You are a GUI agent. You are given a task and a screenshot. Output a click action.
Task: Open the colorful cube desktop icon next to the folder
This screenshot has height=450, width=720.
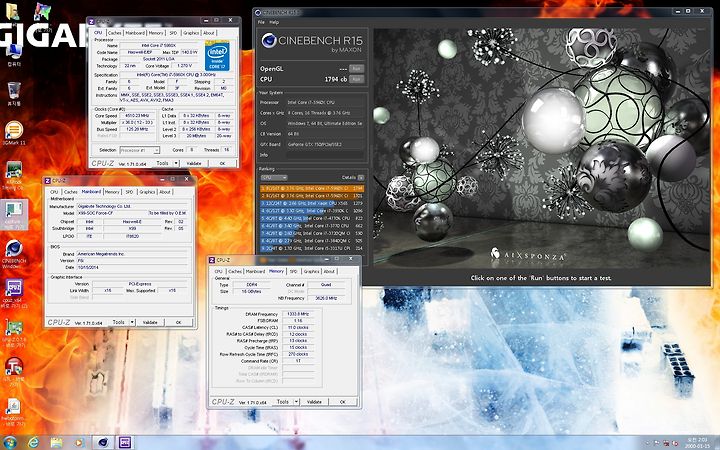[42, 11]
